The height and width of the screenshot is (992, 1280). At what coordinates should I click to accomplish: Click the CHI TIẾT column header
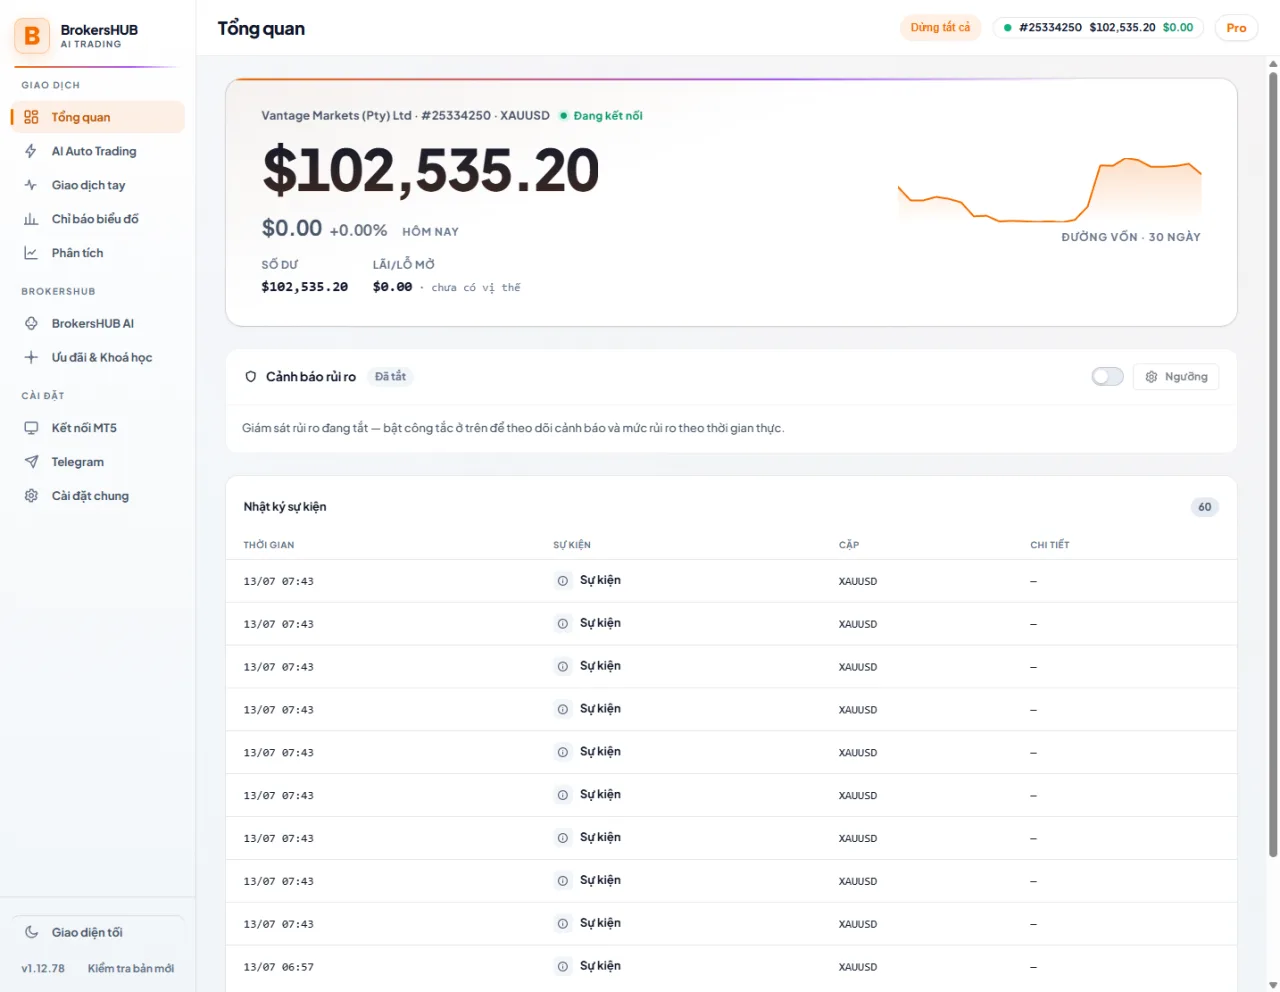pos(1050,545)
